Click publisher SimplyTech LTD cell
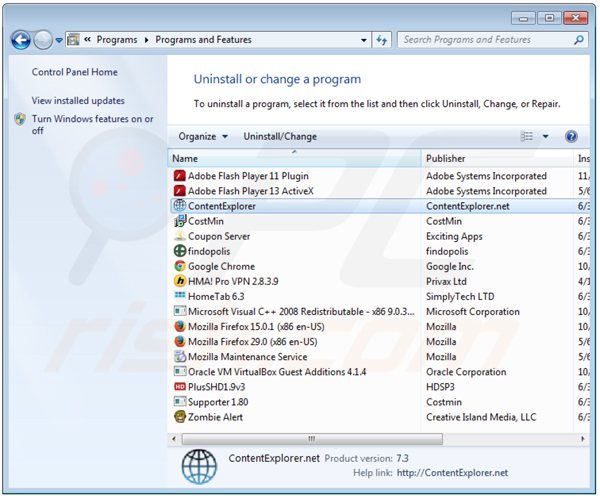This screenshot has height=499, width=600. tap(460, 297)
